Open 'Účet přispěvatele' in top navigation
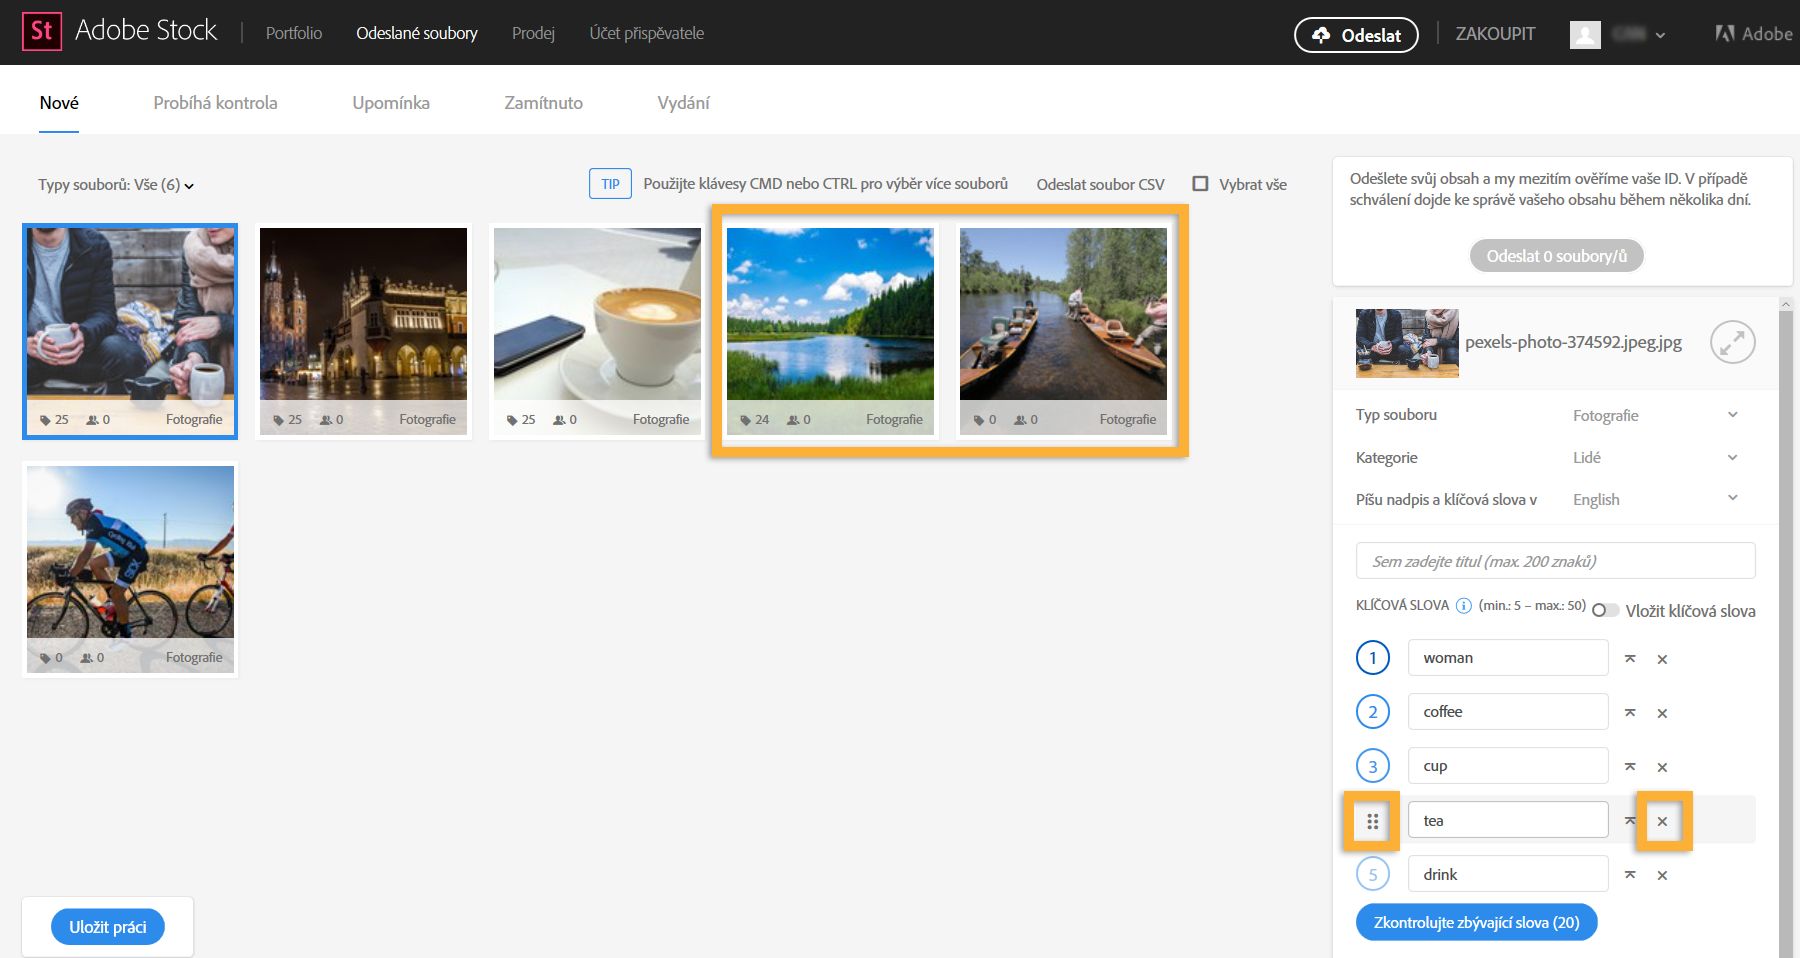 [x=646, y=33]
